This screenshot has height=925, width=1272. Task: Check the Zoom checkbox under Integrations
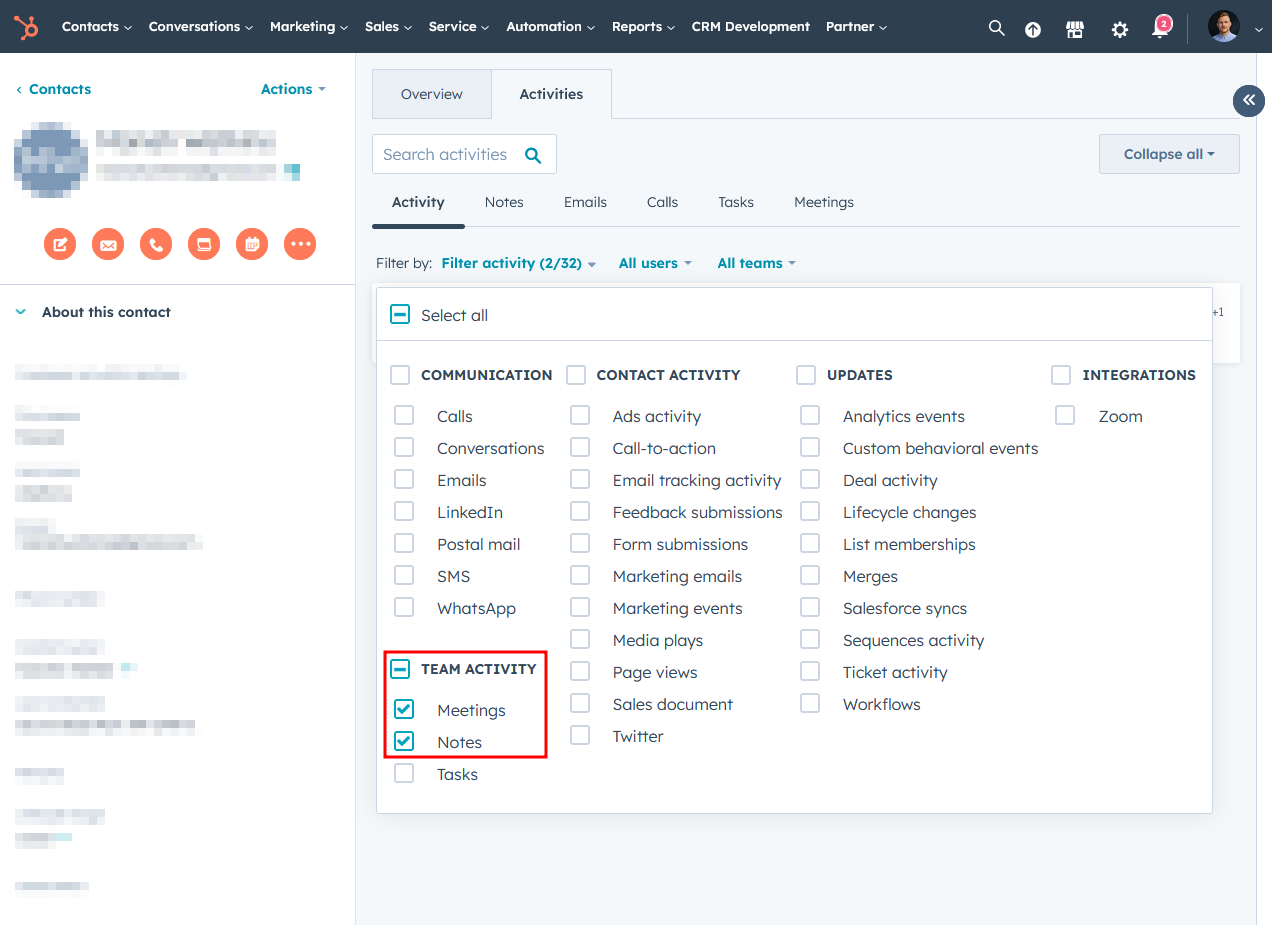coord(1064,414)
